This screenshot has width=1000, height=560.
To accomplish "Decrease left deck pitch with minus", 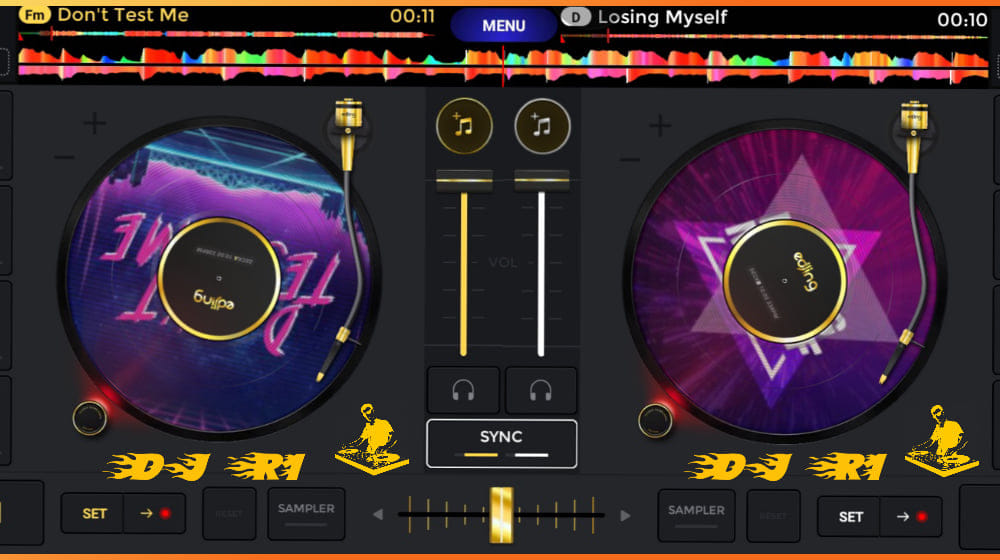I will [x=64, y=157].
